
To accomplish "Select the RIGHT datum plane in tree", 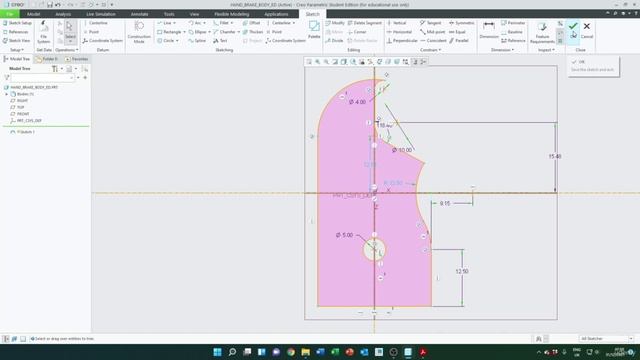I will click(20, 100).
